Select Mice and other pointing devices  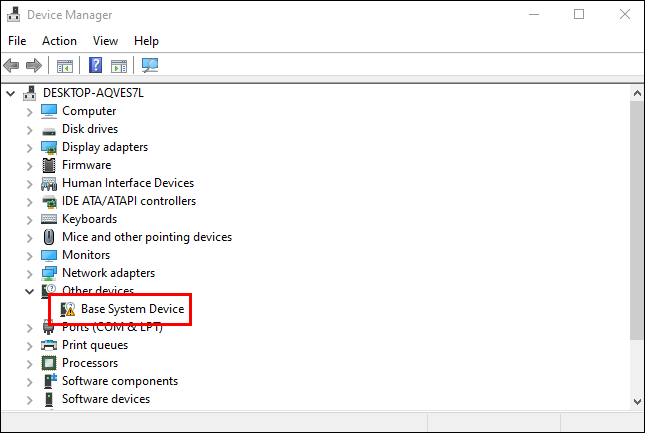(x=146, y=237)
